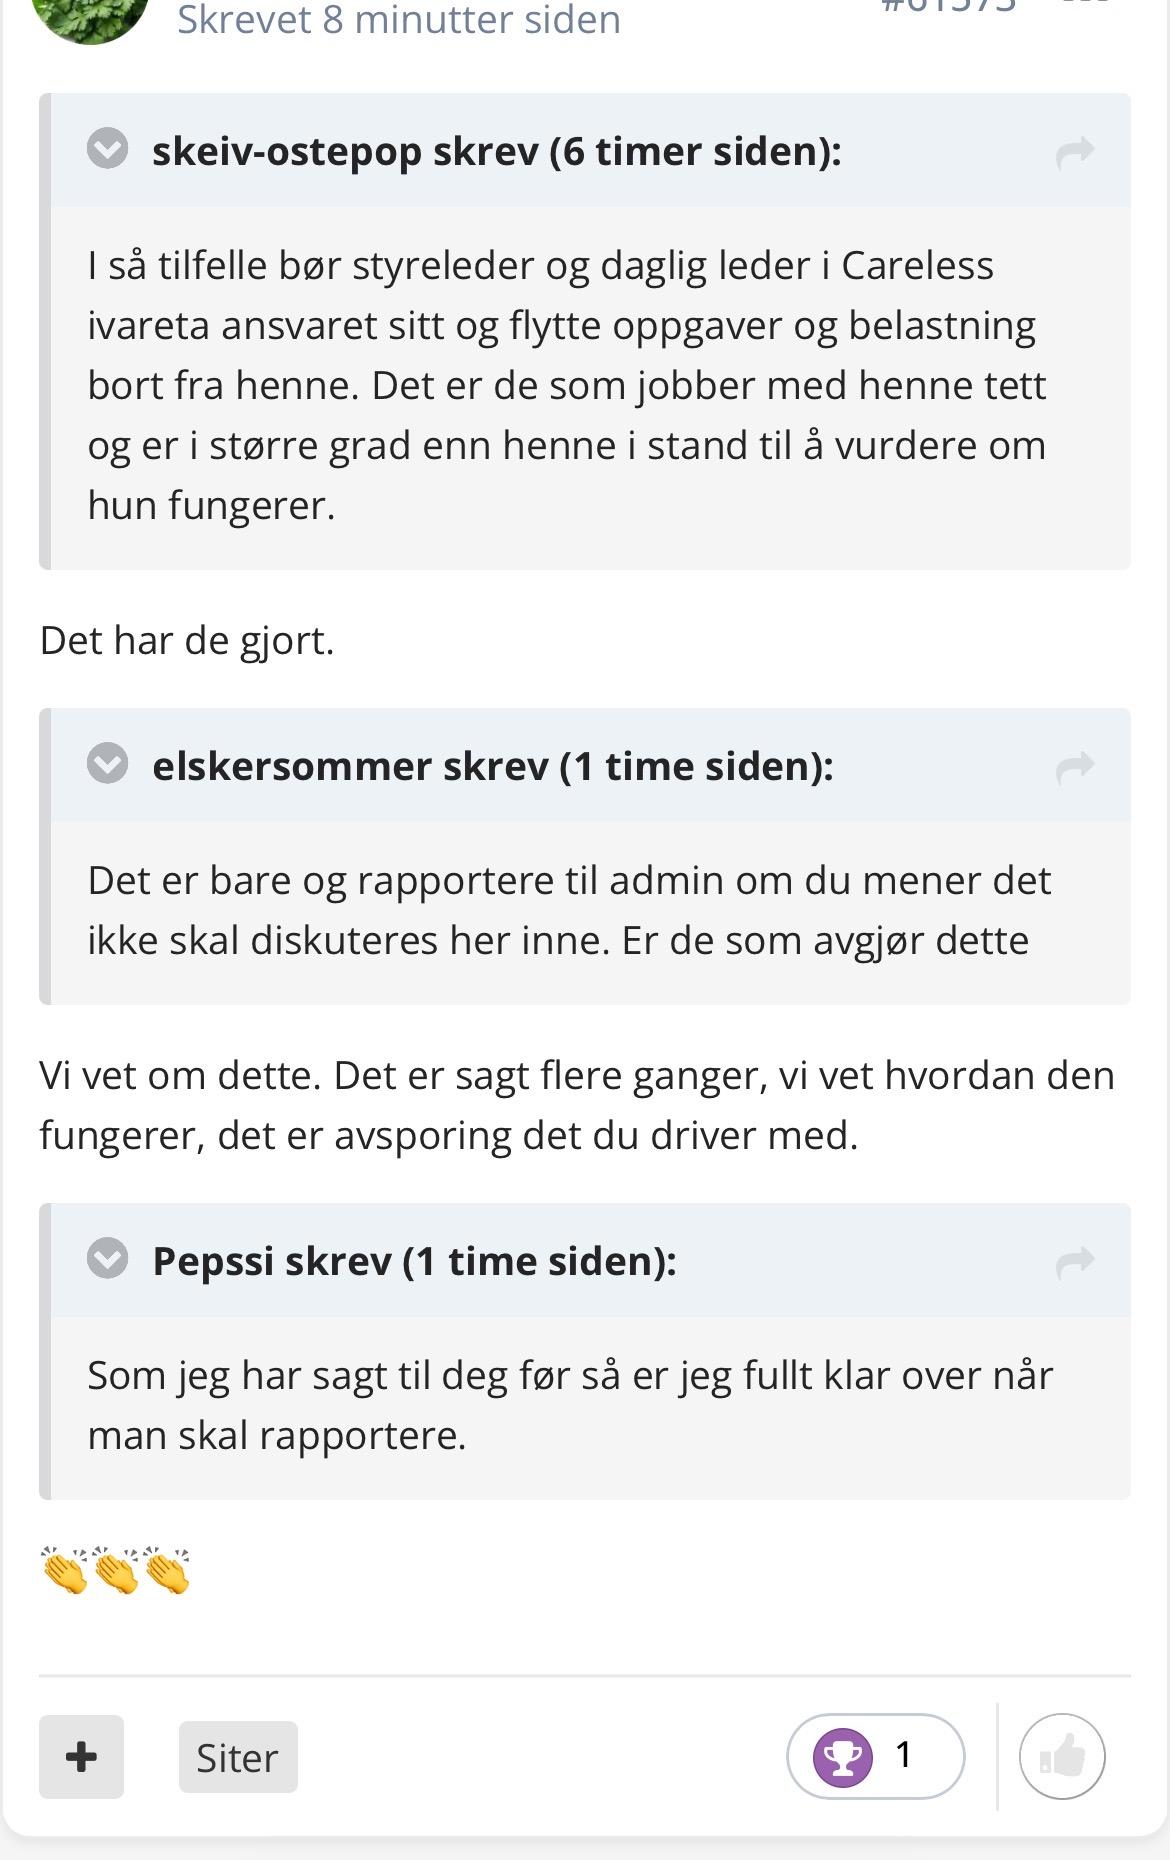Like the post with thumbs-up
The height and width of the screenshot is (1860, 1170).
[1062, 1757]
